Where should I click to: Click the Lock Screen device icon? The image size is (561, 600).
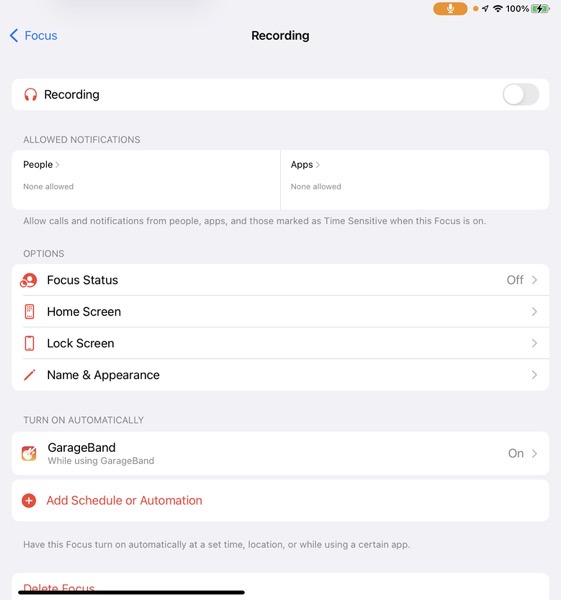tap(29, 343)
